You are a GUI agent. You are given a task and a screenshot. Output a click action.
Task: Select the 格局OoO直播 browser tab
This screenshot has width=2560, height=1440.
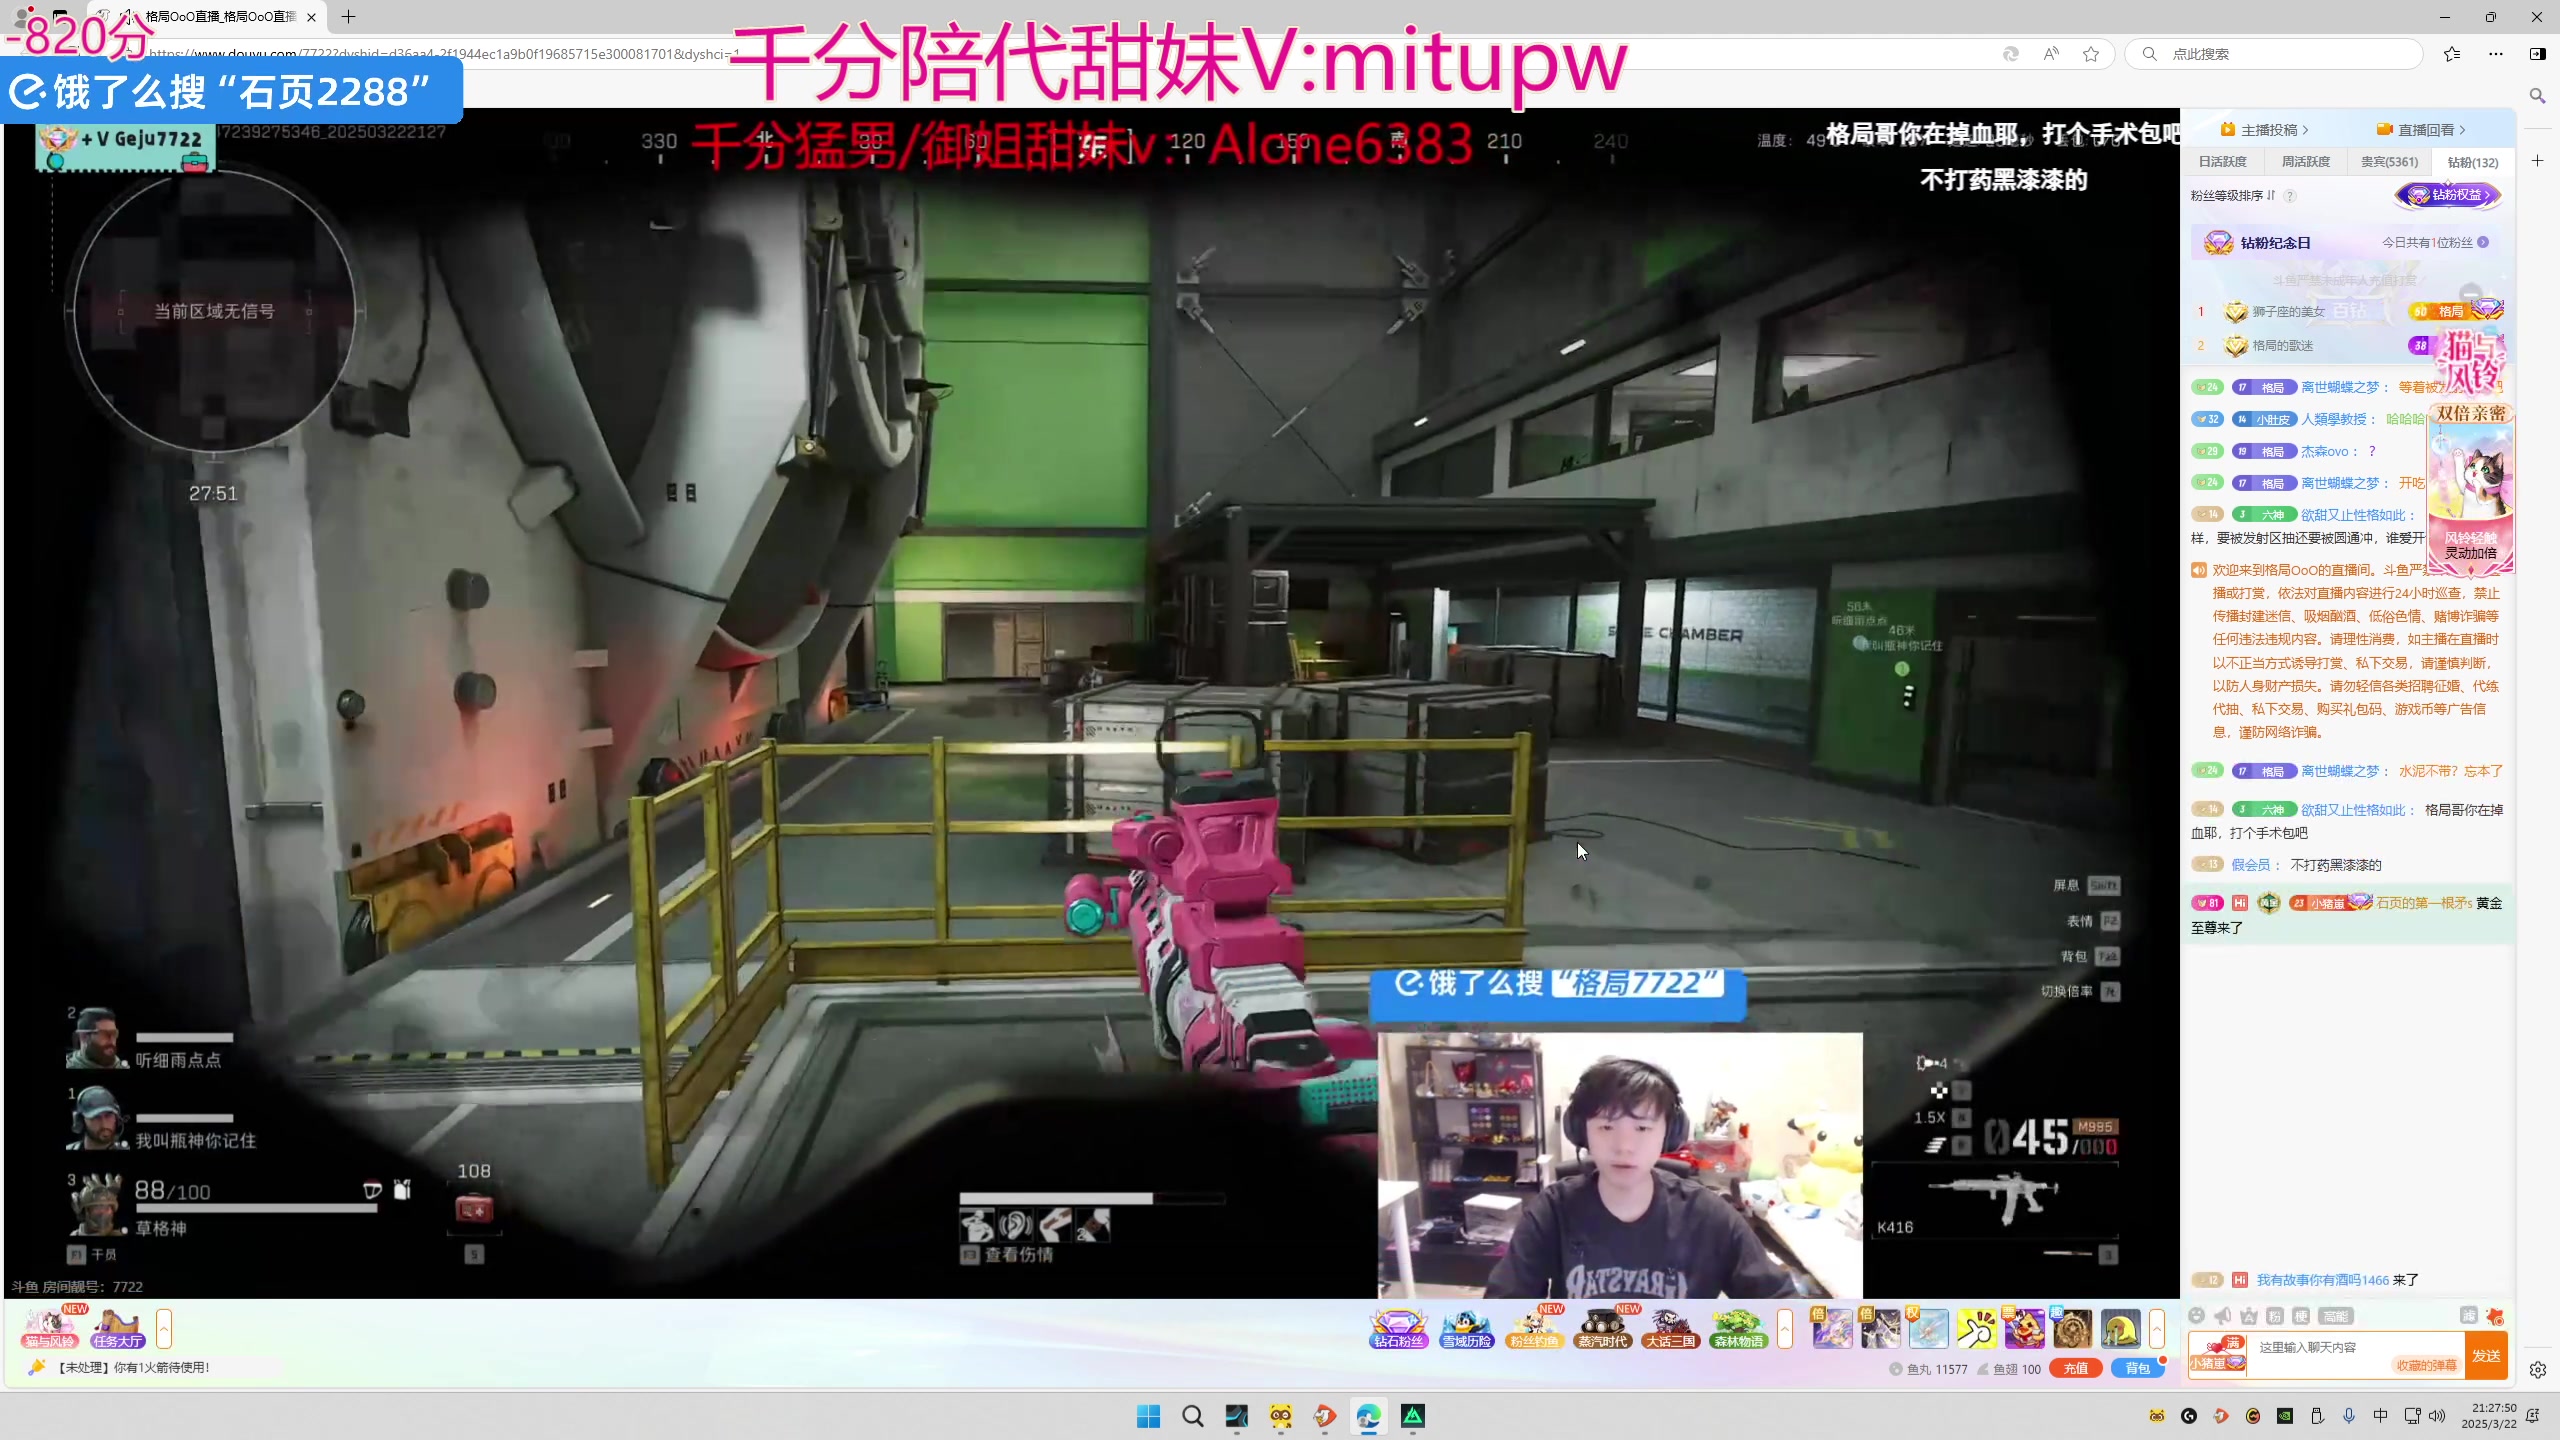[206, 17]
